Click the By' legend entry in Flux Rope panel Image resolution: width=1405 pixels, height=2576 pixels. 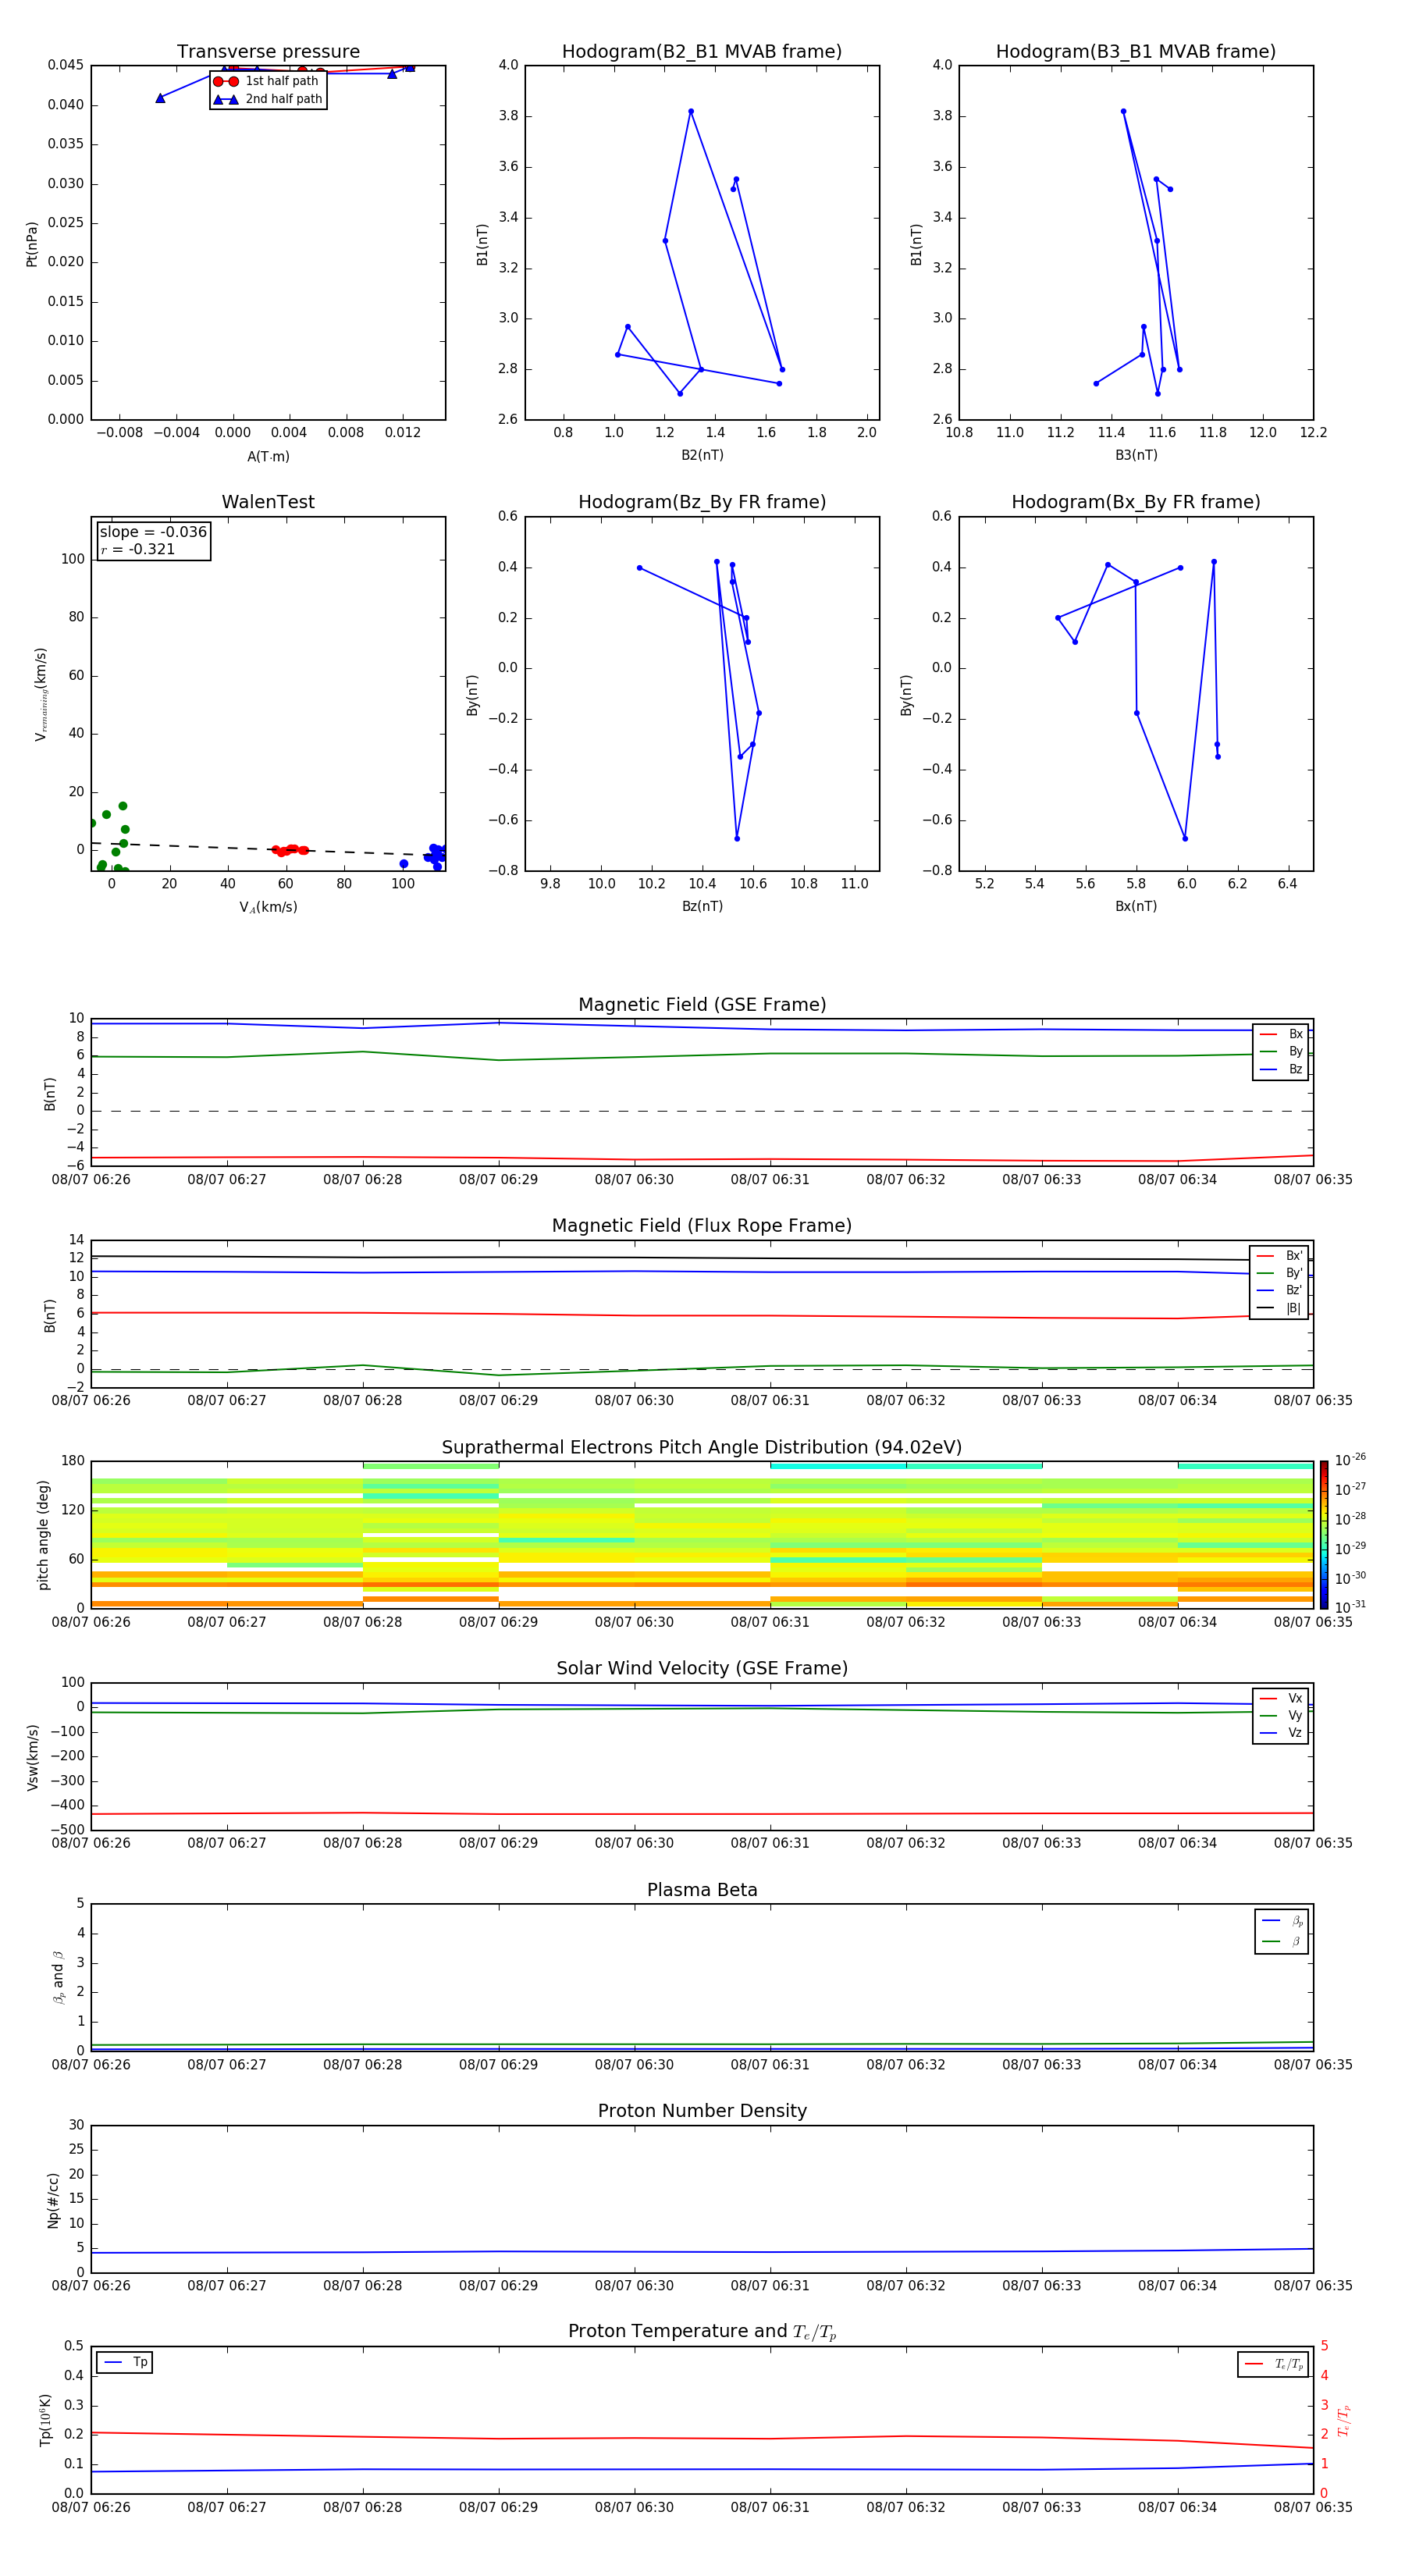[1279, 1273]
